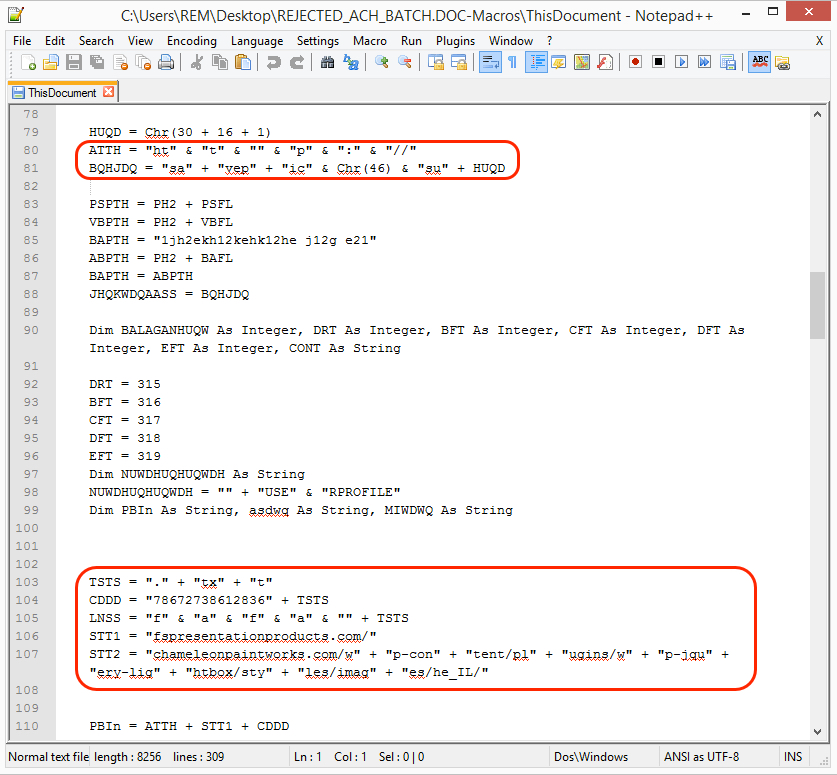Open the Run menu
This screenshot has width=837, height=775.
(411, 41)
